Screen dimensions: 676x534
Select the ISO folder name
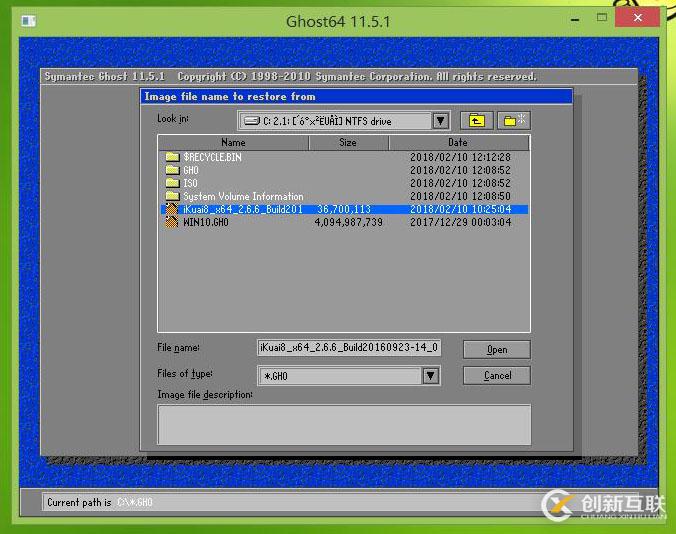pyautogui.click(x=190, y=183)
